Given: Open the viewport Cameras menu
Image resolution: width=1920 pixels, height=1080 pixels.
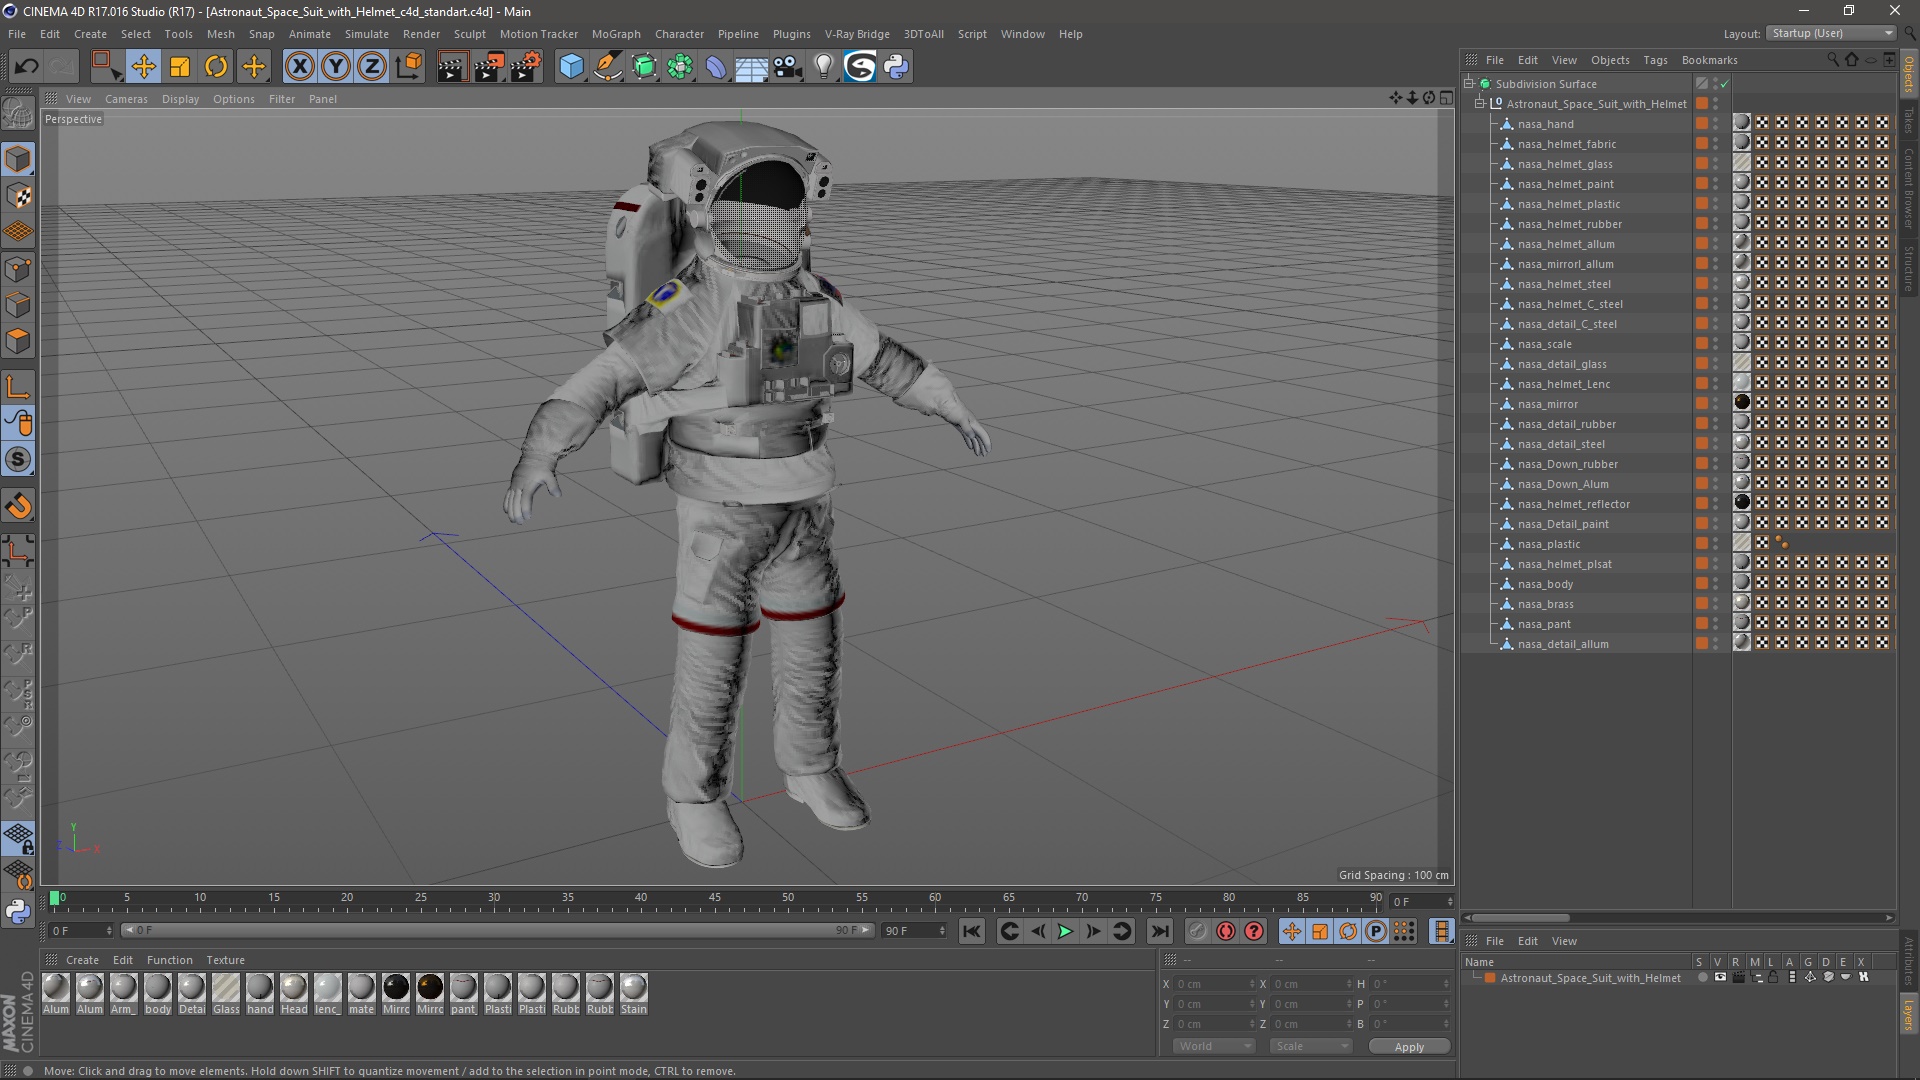Looking at the screenshot, I should pos(126,99).
